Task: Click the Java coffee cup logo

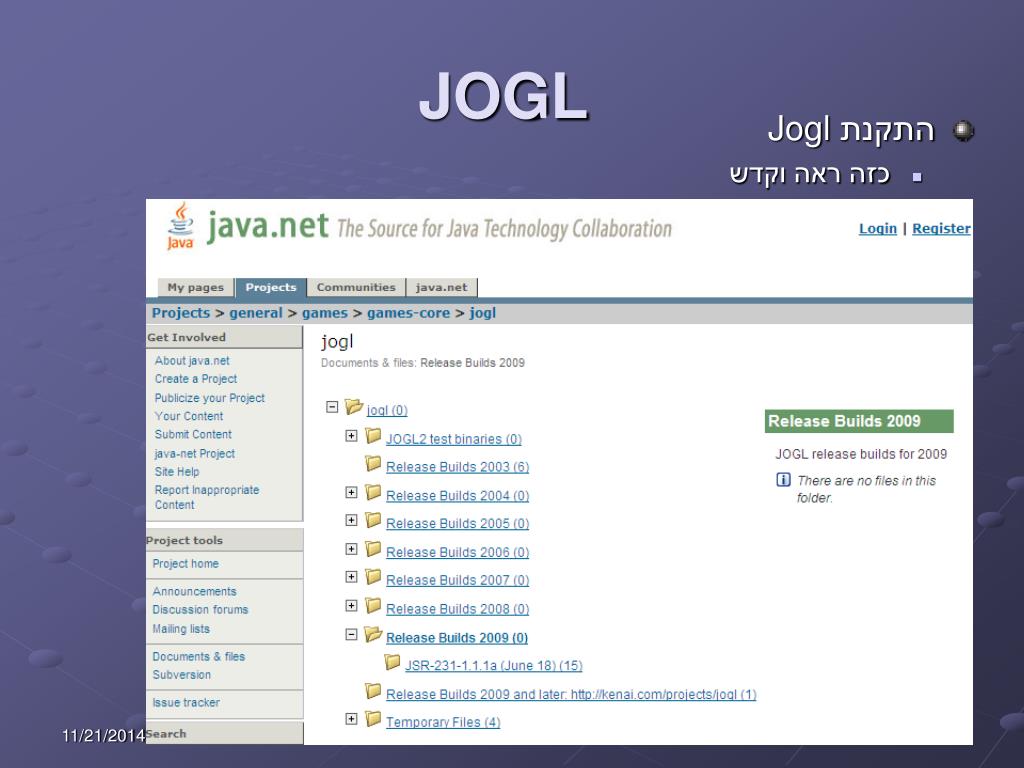Action: click(x=181, y=225)
